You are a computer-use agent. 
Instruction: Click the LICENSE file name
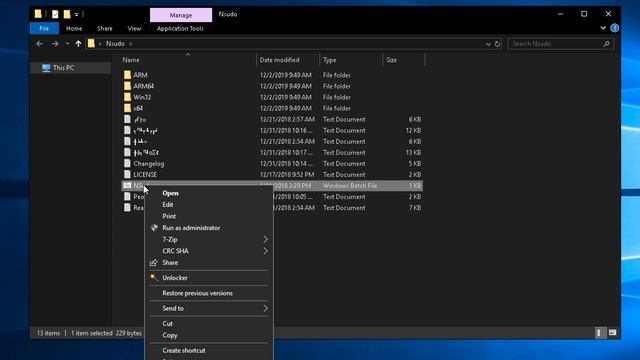pos(145,175)
